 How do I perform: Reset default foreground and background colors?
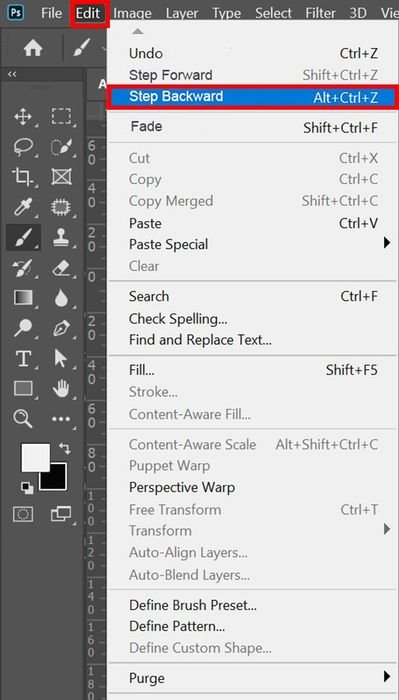pos(27,488)
